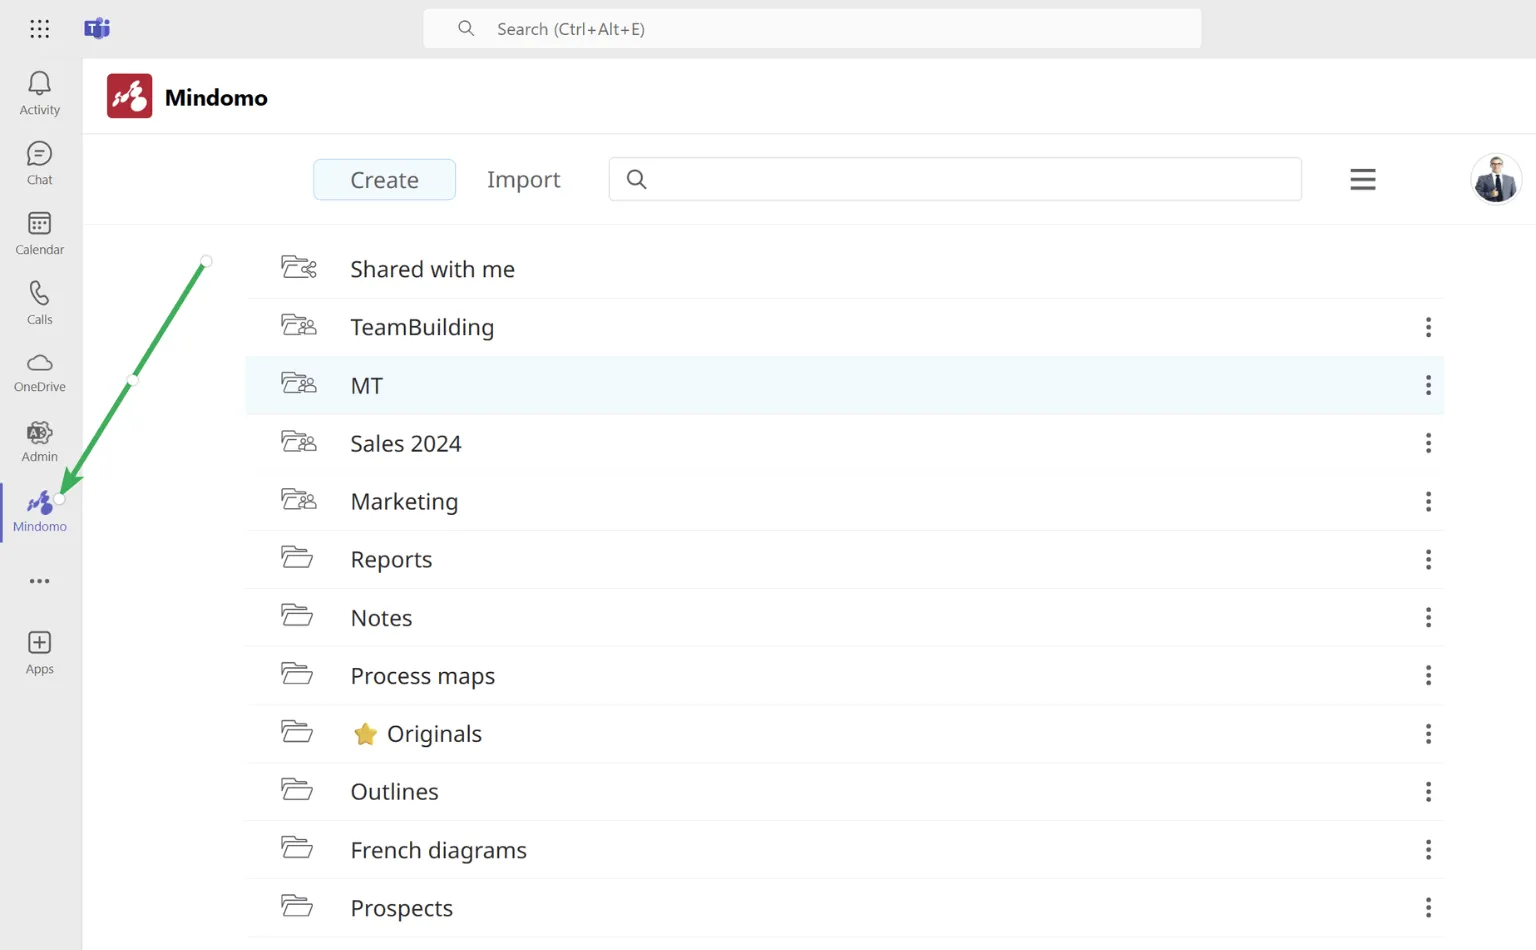Open the Process maps folder

tap(845, 675)
